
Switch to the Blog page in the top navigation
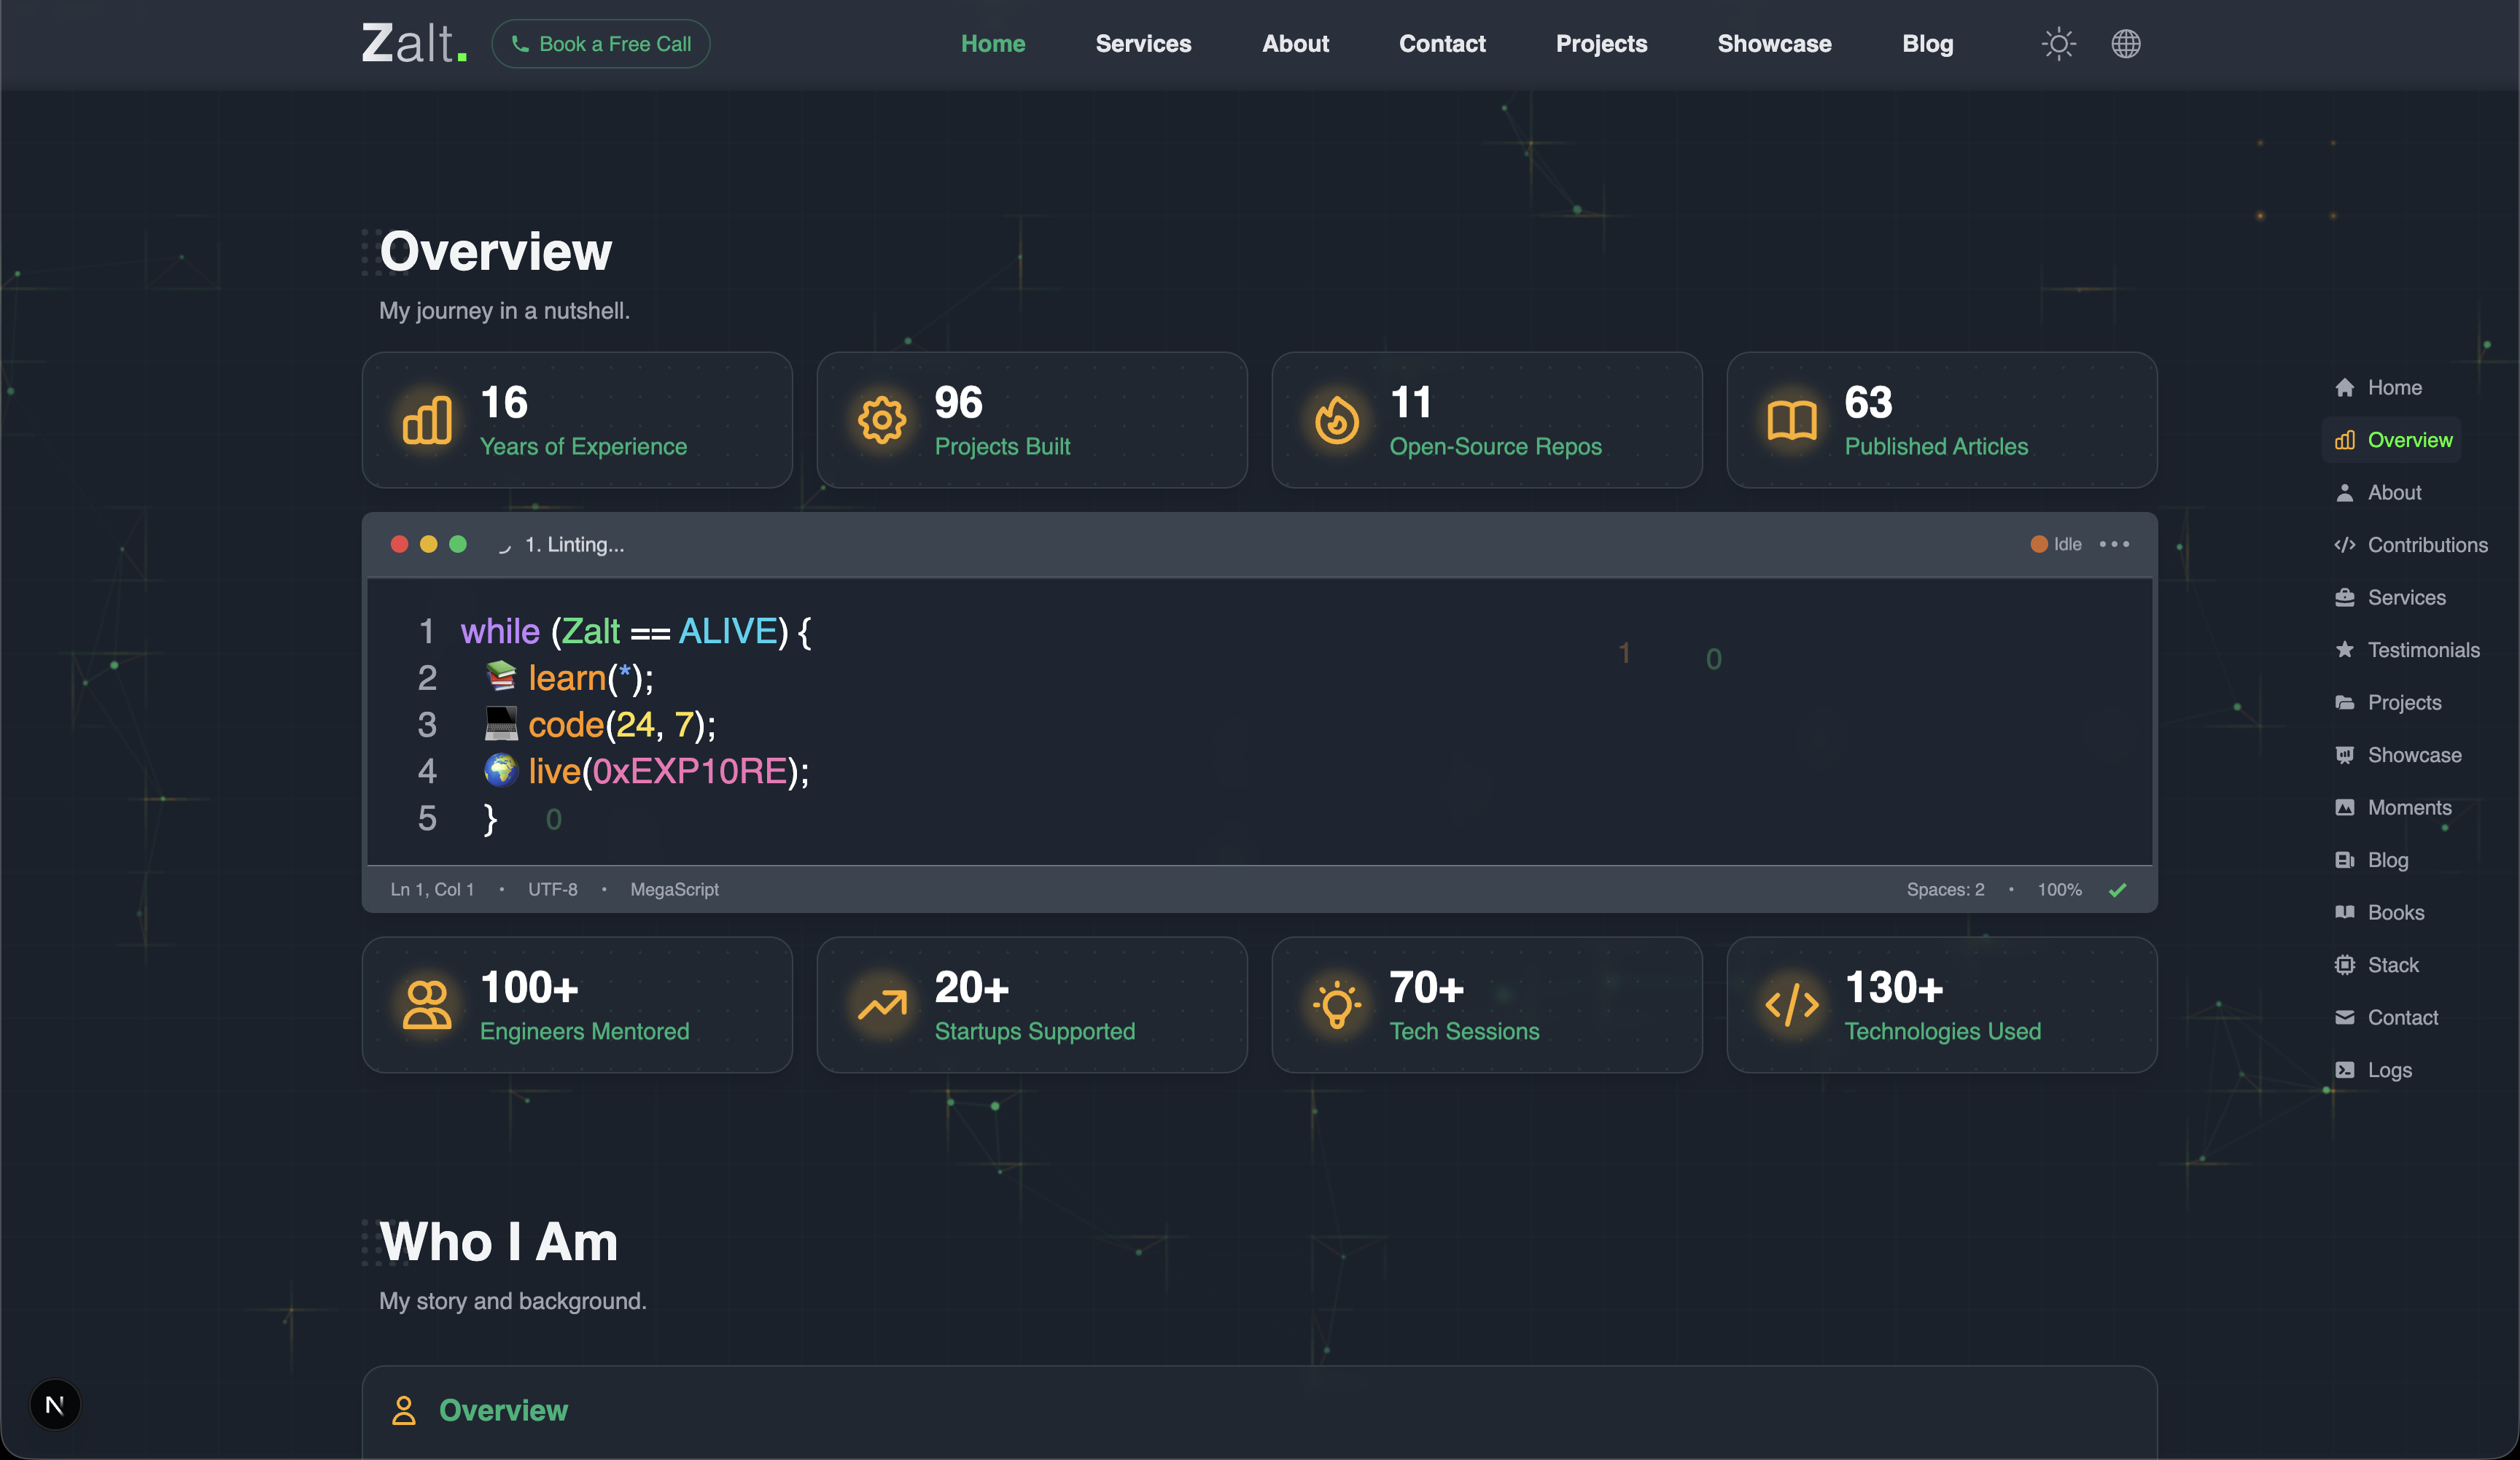1927,43
